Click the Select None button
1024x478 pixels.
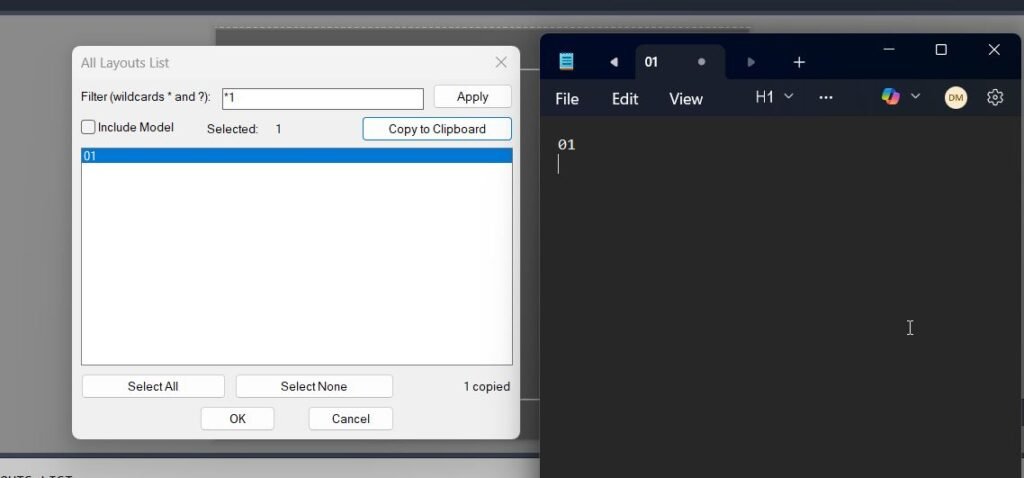click(x=314, y=387)
